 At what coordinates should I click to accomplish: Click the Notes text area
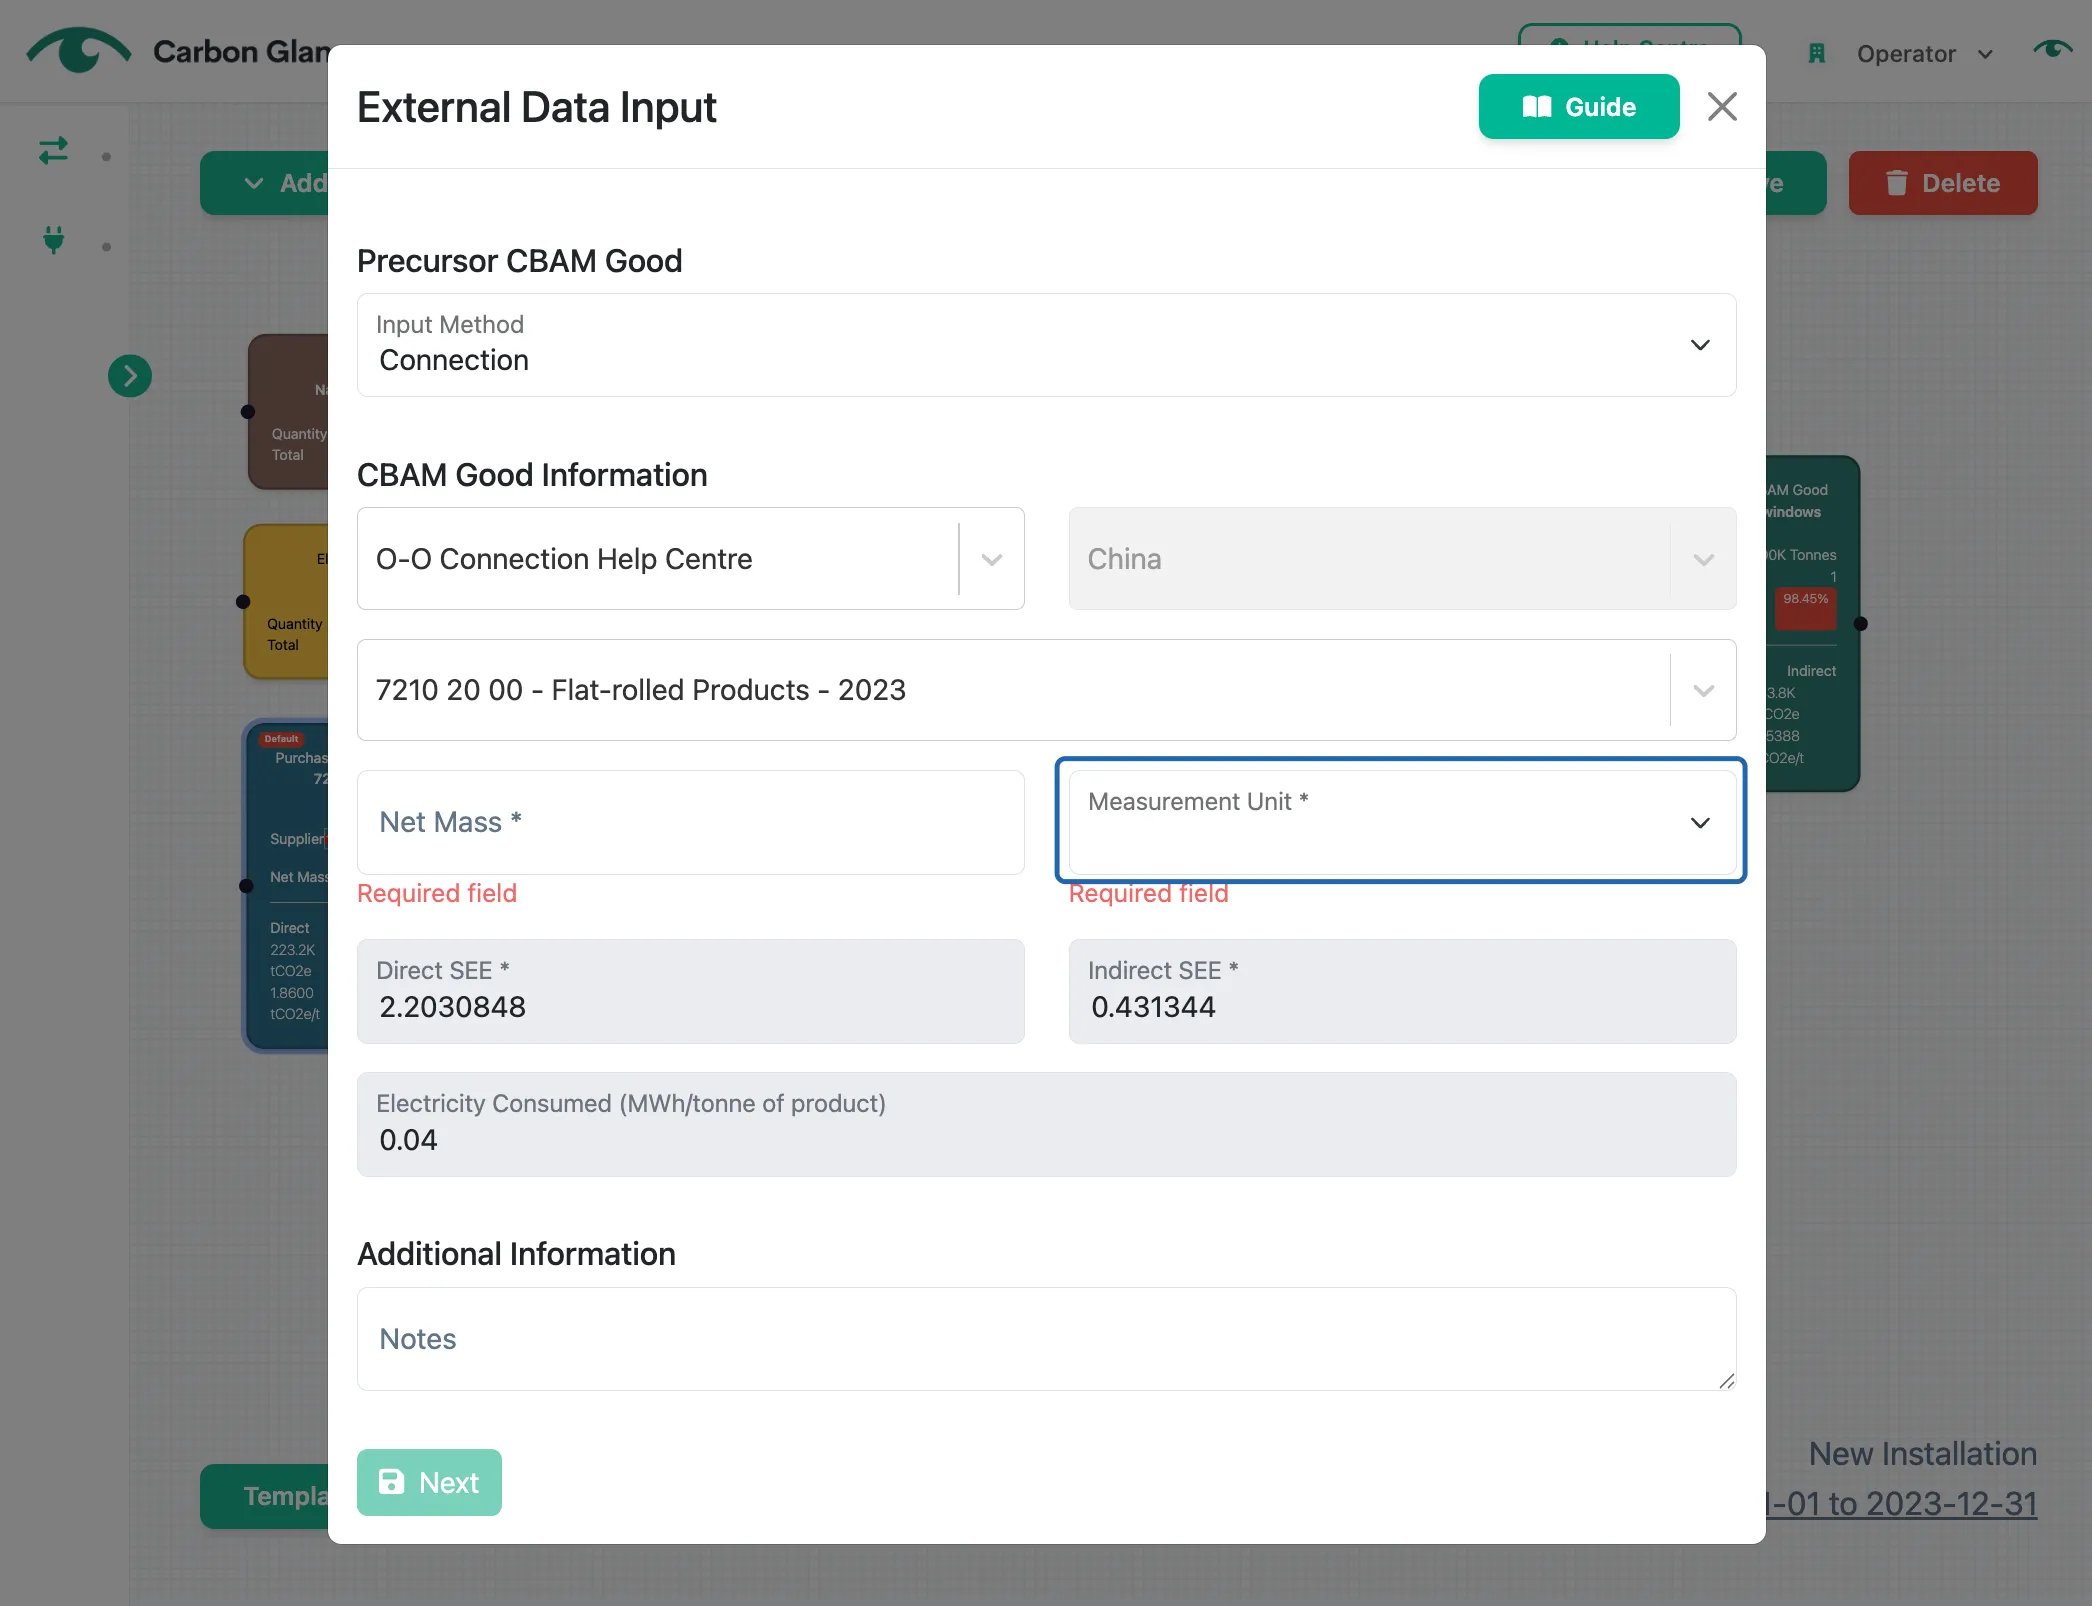point(1046,1339)
